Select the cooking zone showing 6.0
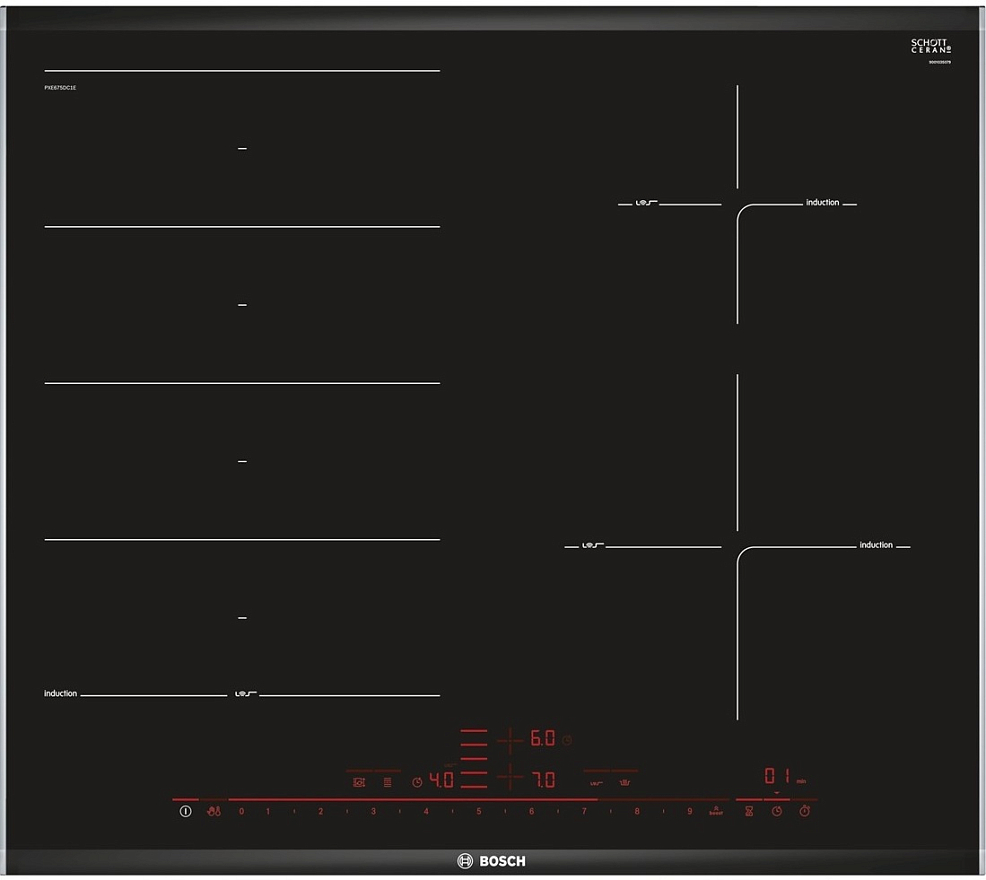The height and width of the screenshot is (880, 986). (541, 739)
